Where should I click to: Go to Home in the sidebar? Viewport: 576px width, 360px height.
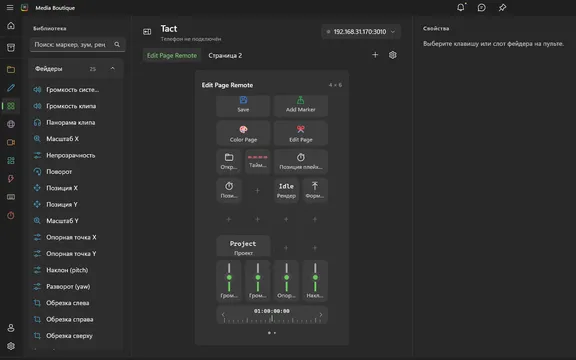coord(11,26)
